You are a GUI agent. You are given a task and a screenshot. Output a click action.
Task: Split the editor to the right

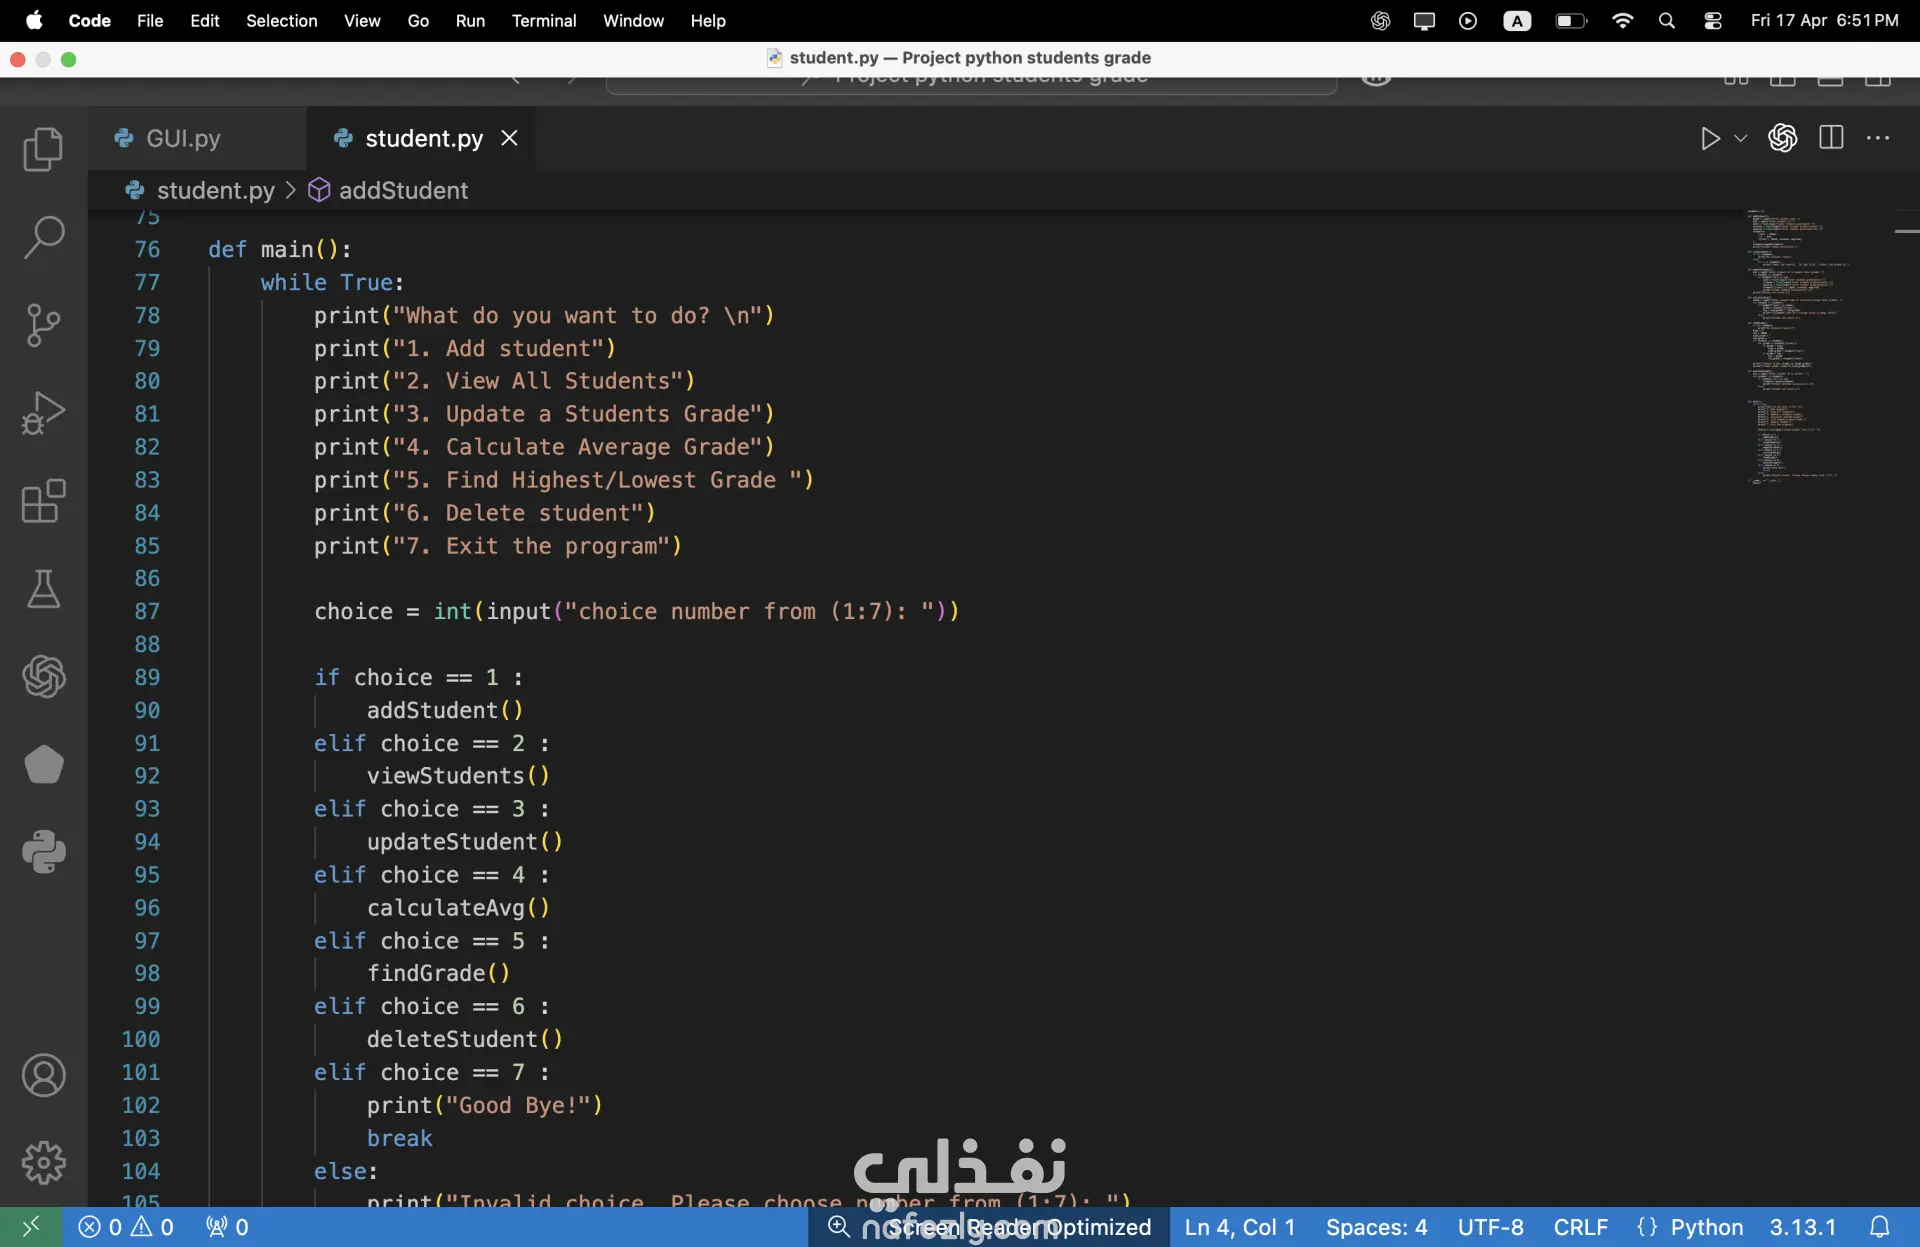1831,138
